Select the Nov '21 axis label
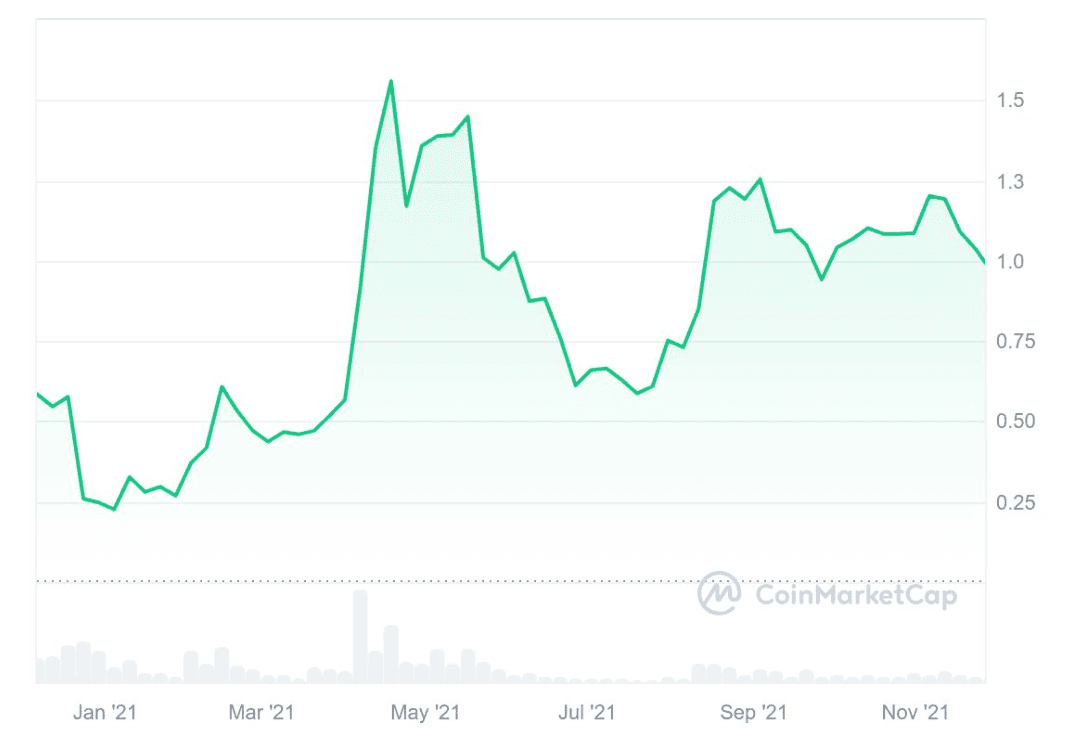Image resolution: width=1074 pixels, height=738 pixels. [914, 712]
